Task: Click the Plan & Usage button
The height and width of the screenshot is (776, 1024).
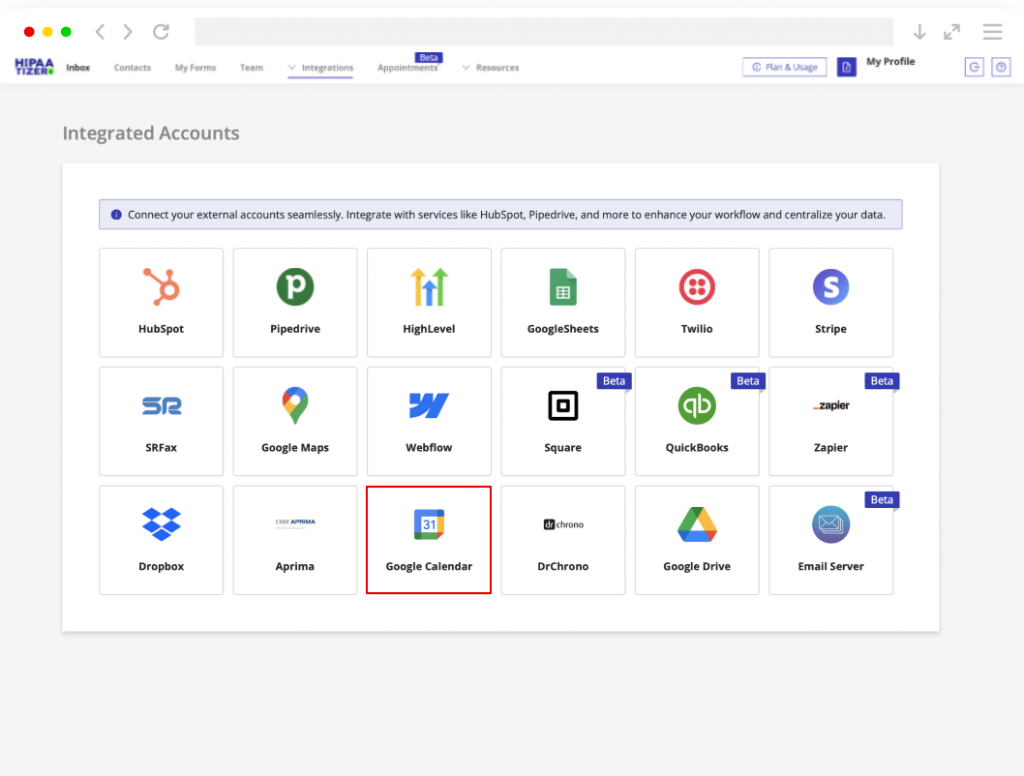Action: [784, 67]
